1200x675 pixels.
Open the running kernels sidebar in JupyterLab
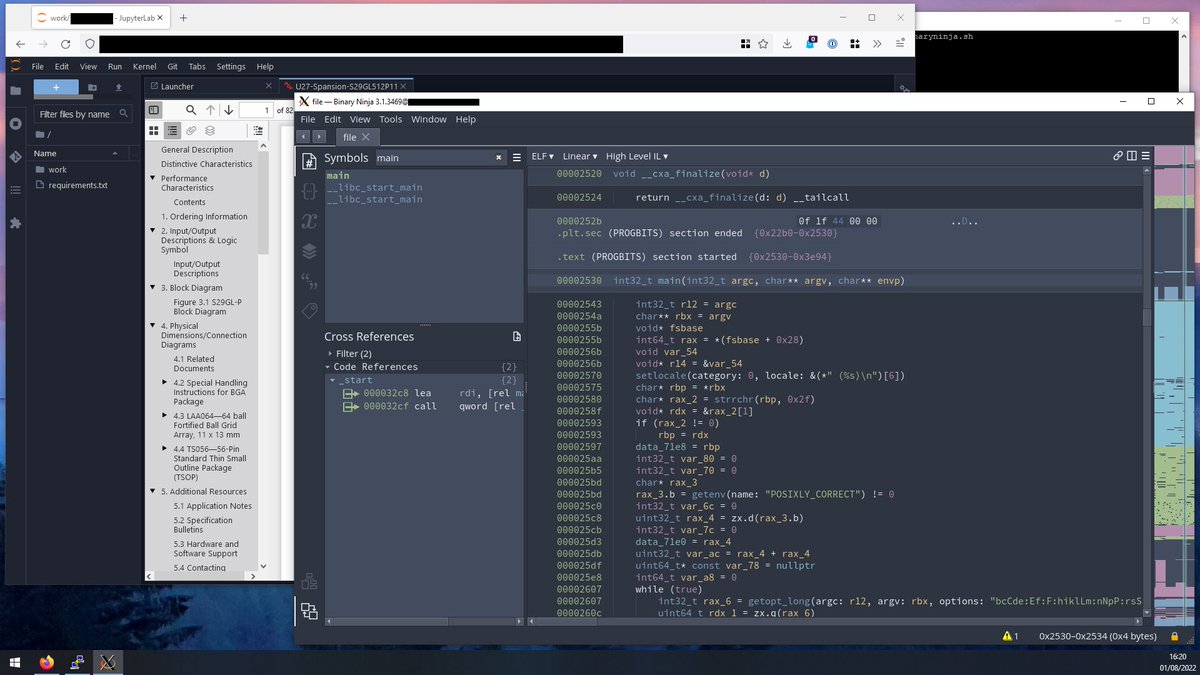point(15,124)
